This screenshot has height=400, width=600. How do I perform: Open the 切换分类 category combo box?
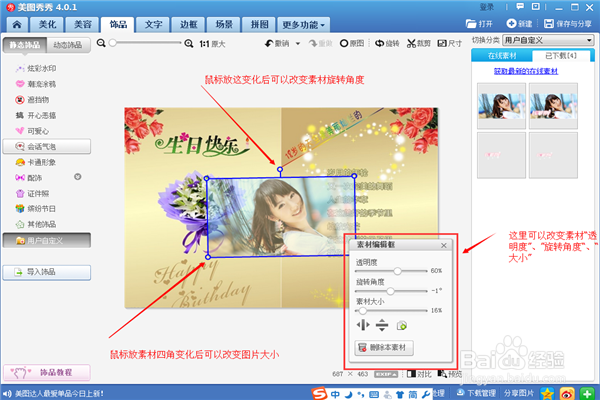pos(548,40)
